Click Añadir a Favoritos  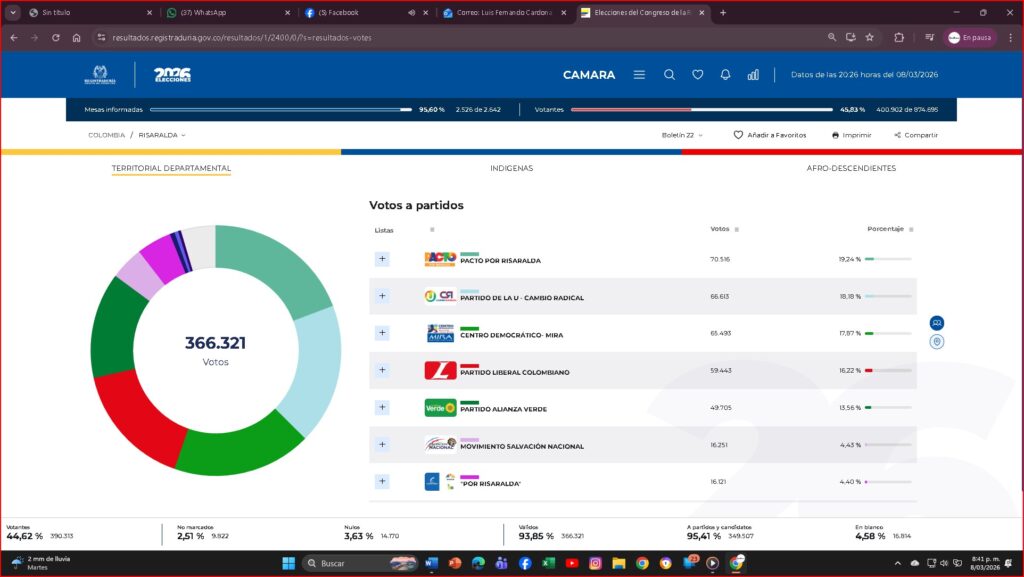(x=769, y=135)
